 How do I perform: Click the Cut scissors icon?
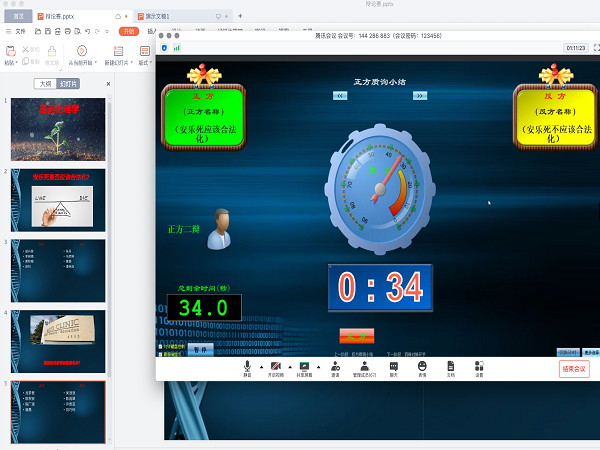tap(26, 49)
